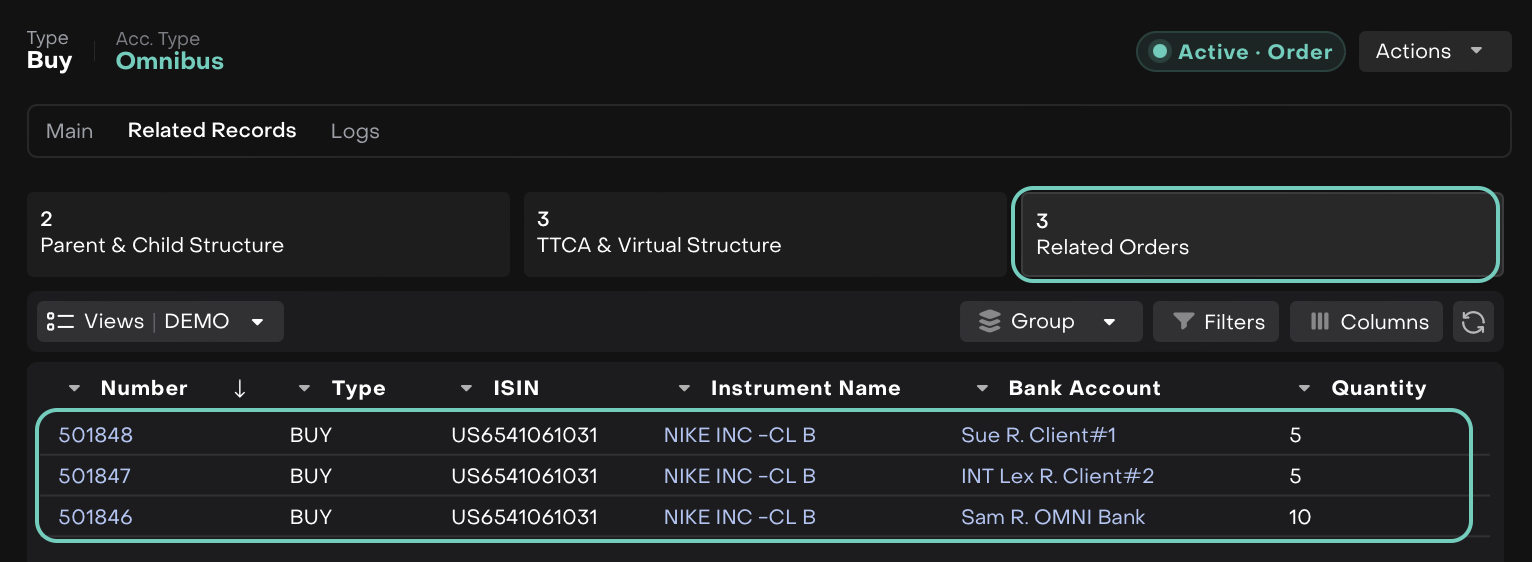1532x562 pixels.
Task: Switch to the Logs tab
Action: tap(355, 131)
